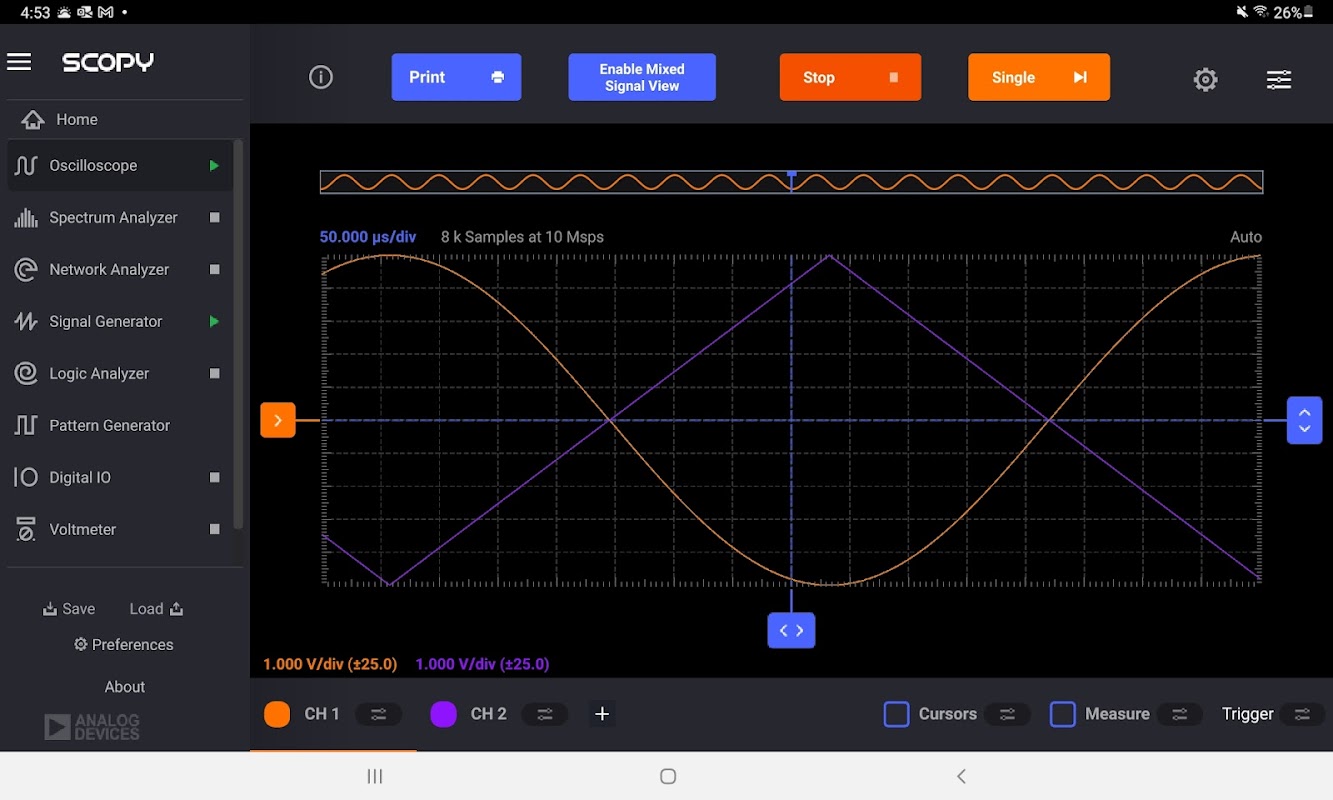Run a Single capture
Viewport: 1333px width, 800px height.
pos(1039,77)
